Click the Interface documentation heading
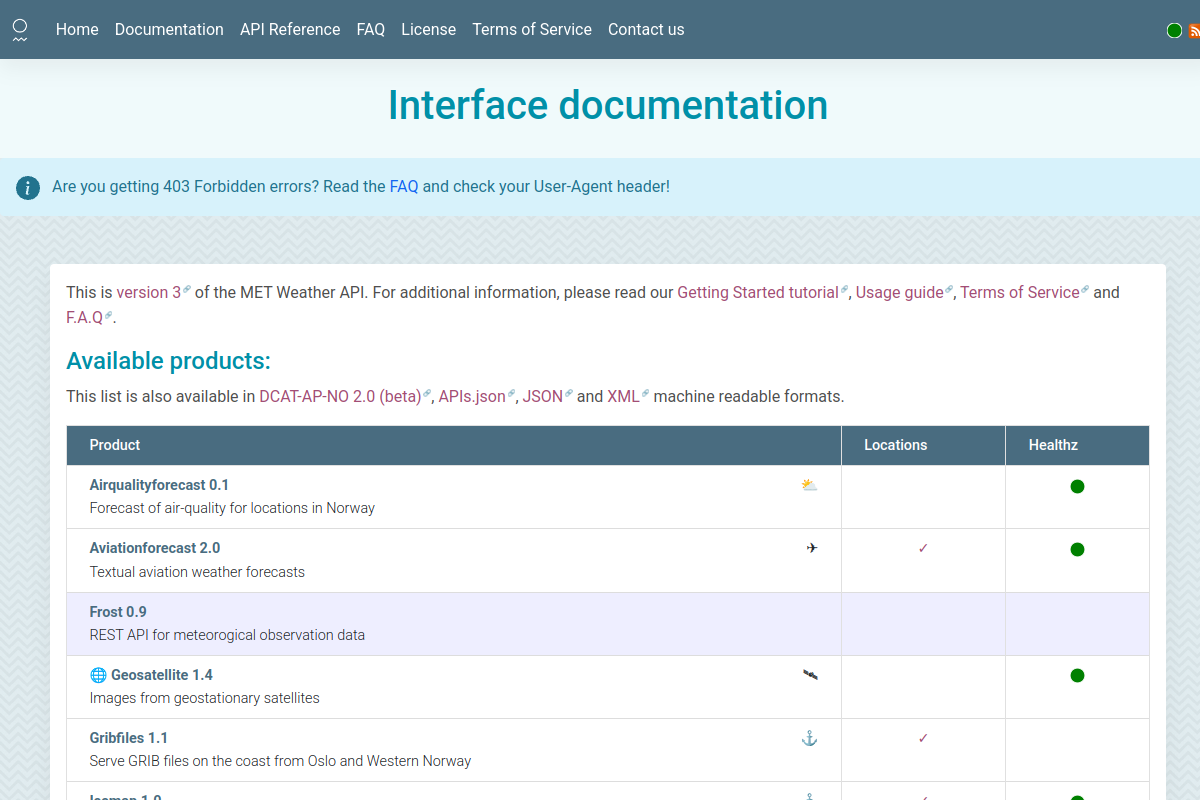1200x800 pixels. point(608,105)
